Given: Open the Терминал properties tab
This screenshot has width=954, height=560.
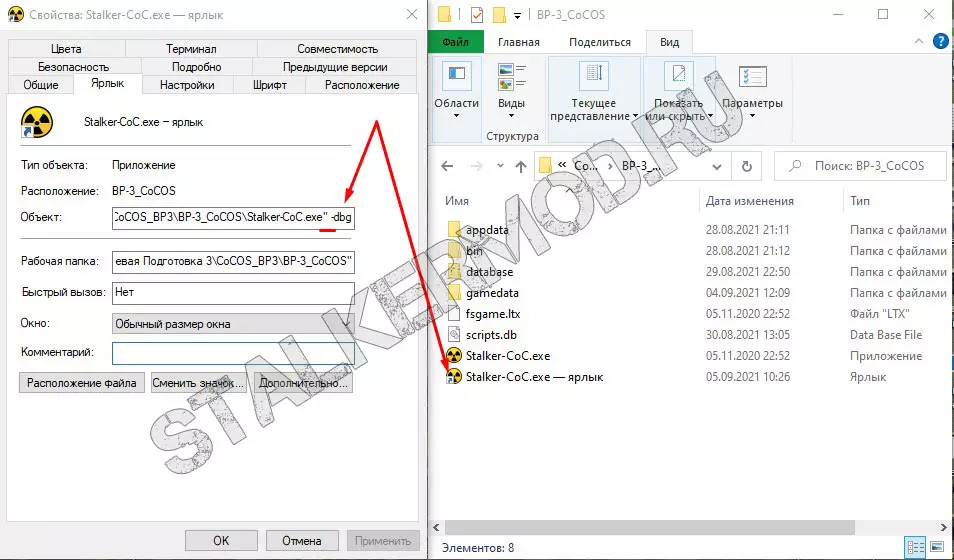Looking at the screenshot, I should coord(191,49).
